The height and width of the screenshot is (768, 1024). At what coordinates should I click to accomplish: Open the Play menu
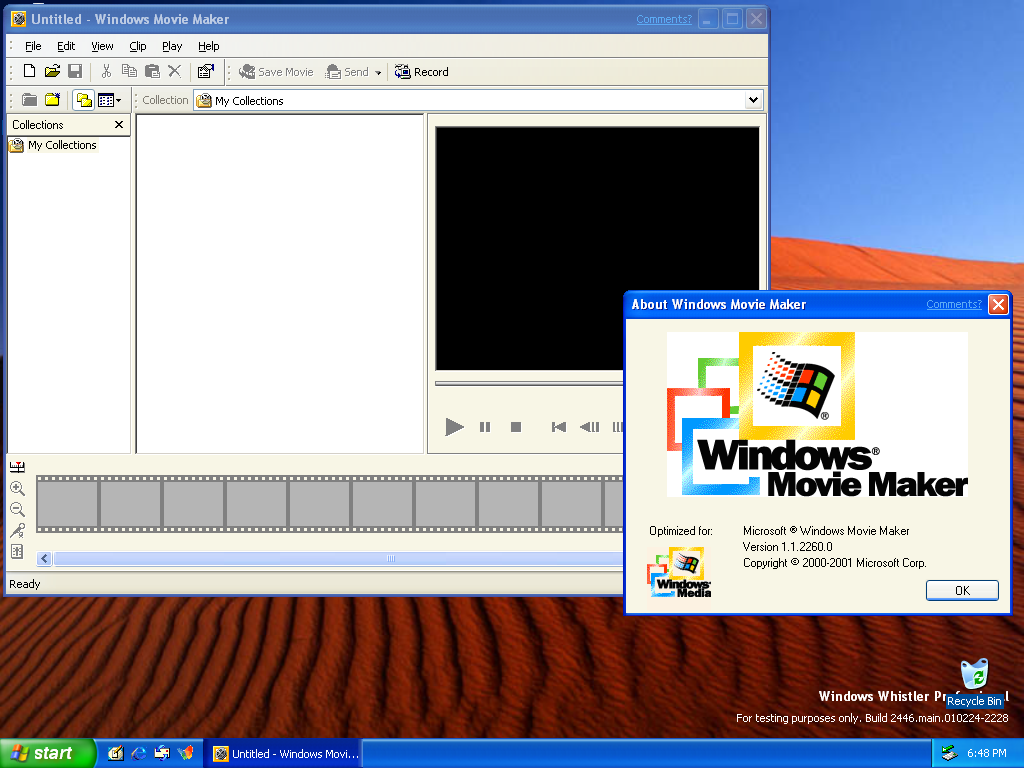[172, 46]
